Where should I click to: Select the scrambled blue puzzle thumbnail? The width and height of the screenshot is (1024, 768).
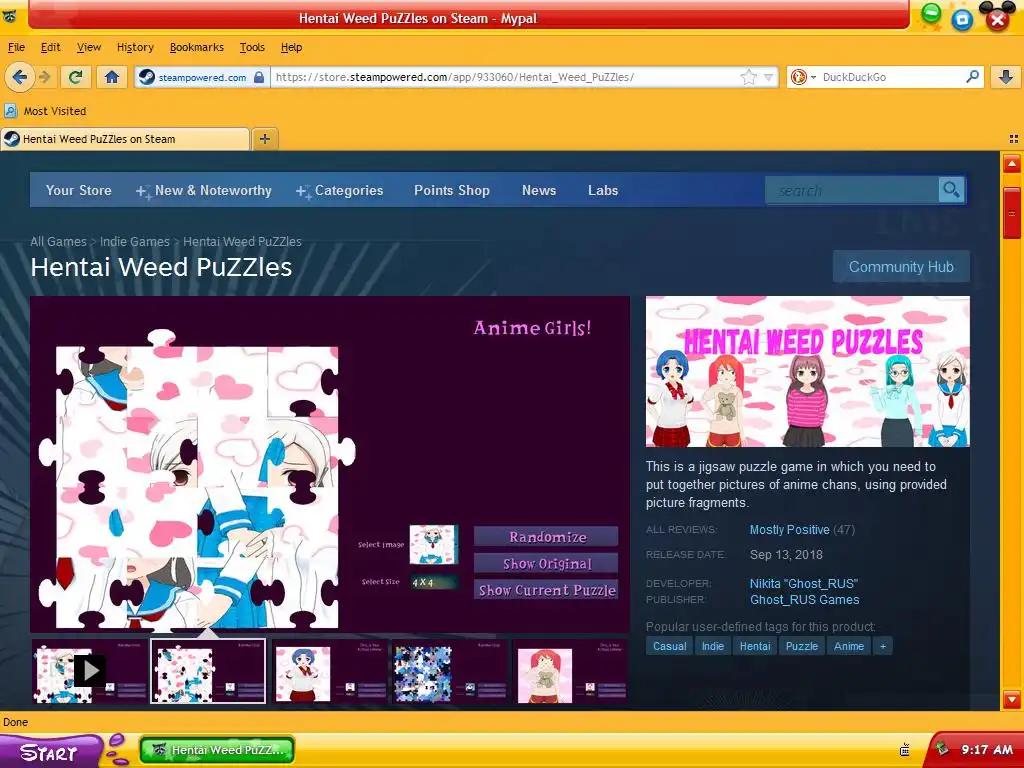pyautogui.click(x=450, y=671)
